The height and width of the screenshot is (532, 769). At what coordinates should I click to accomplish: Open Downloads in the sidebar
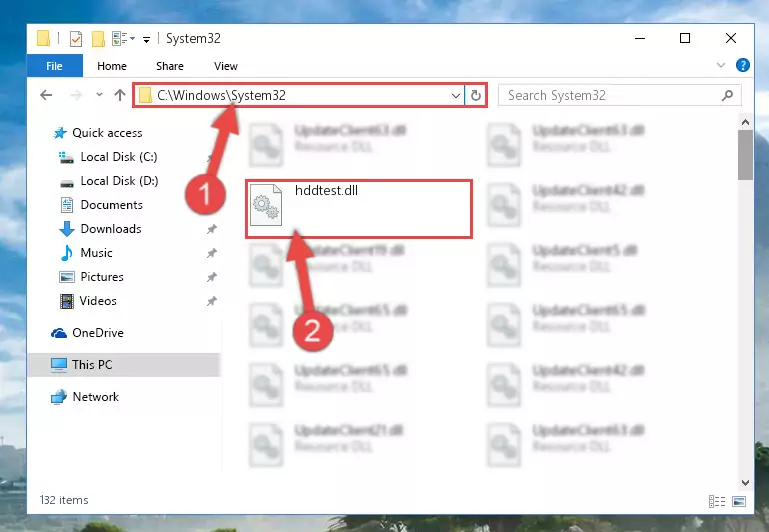tap(111, 229)
